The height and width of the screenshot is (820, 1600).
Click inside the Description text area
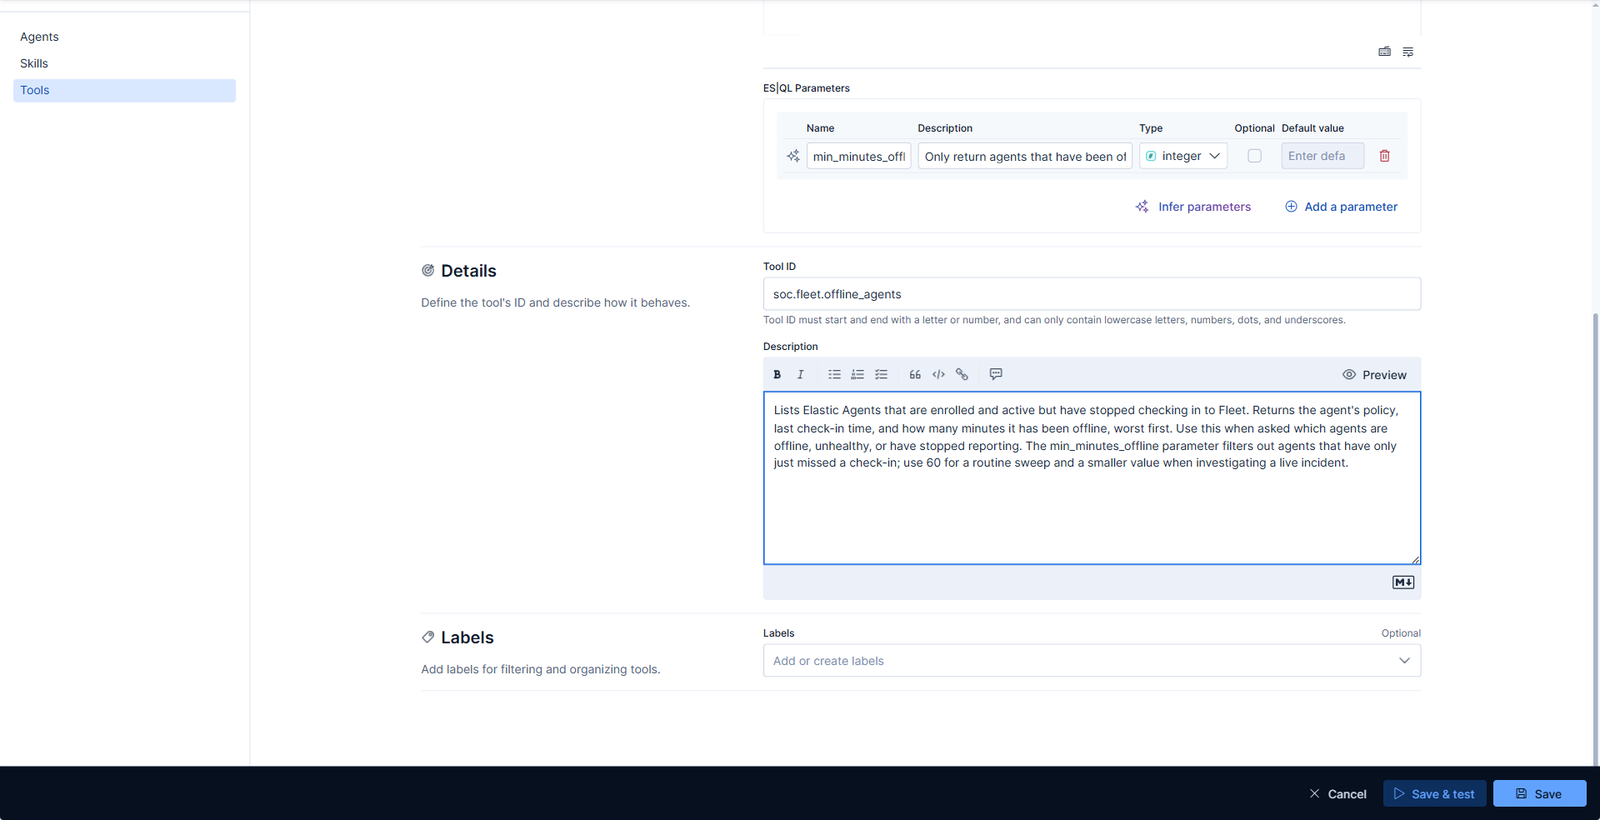click(1092, 478)
